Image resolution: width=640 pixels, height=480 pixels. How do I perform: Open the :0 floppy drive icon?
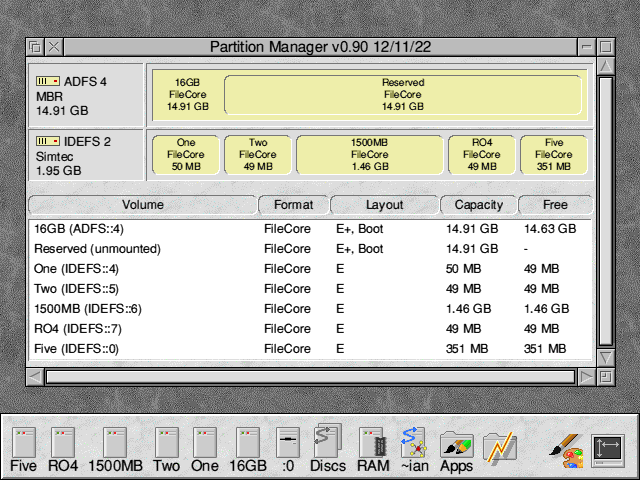288,449
